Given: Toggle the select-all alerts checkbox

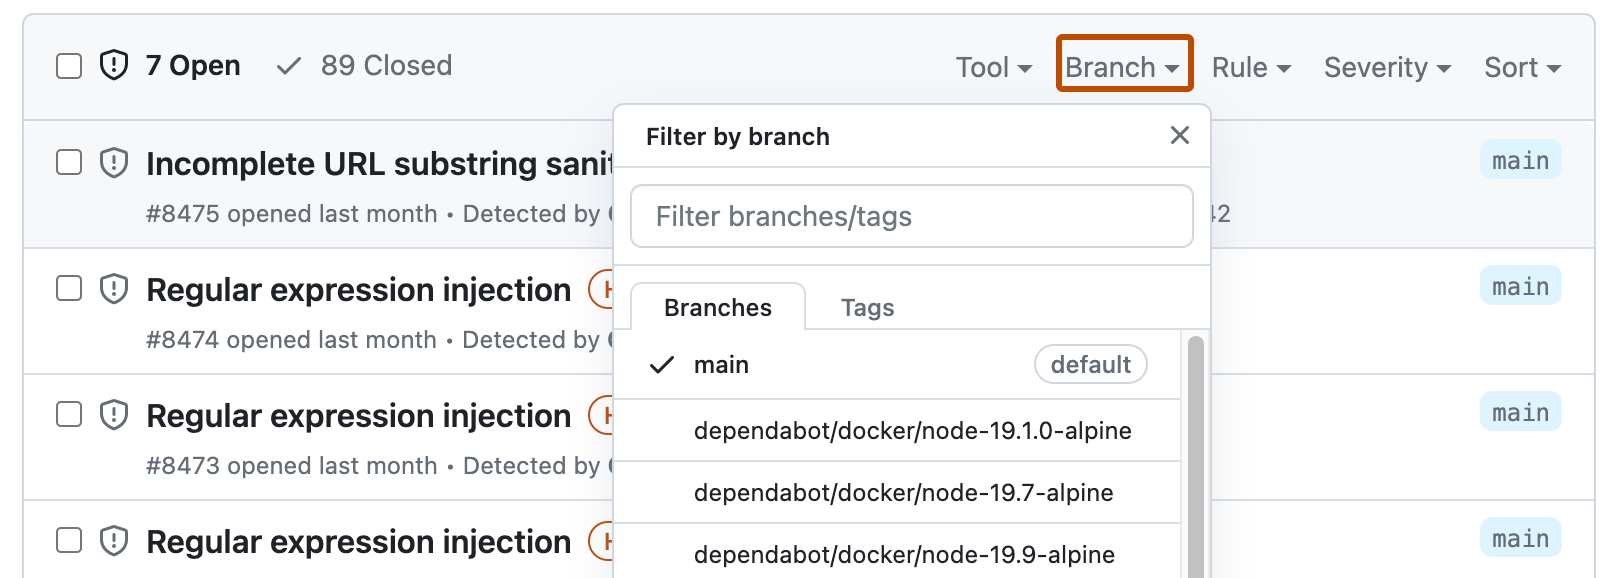Looking at the screenshot, I should click(x=69, y=66).
